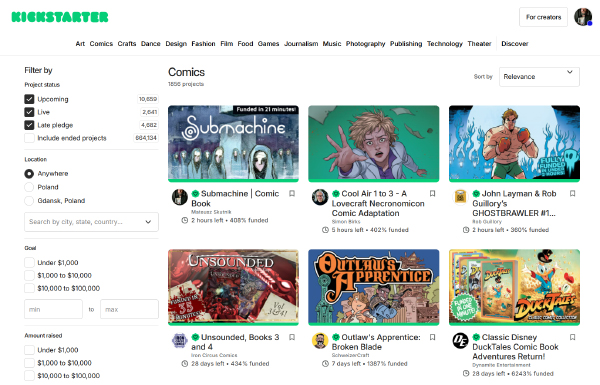Screen dimensions: 600x385
Task: Go to the Games category
Action: pyautogui.click(x=268, y=44)
